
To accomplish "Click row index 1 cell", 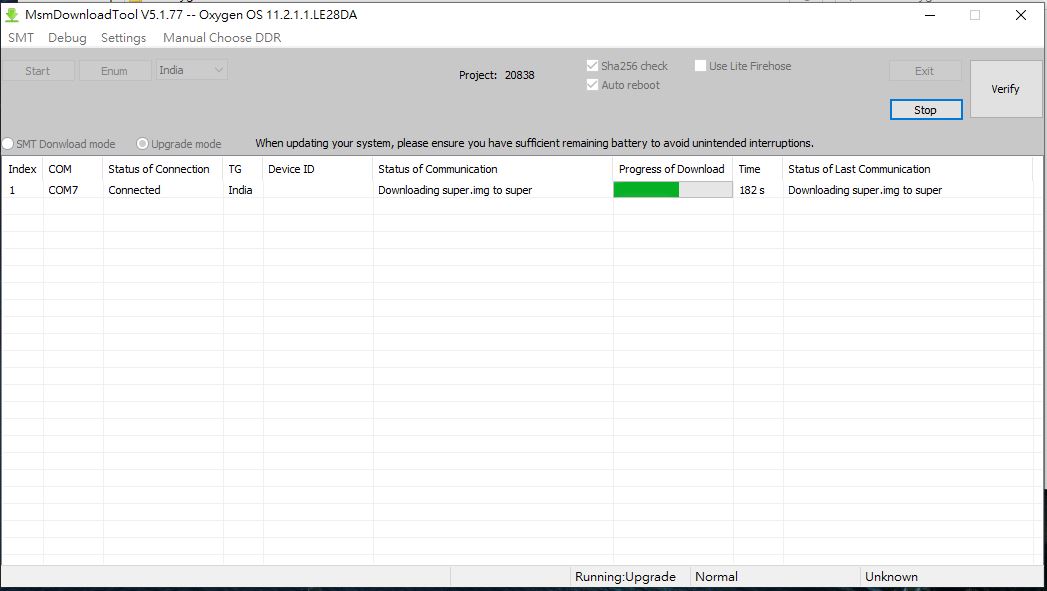I will 22,190.
